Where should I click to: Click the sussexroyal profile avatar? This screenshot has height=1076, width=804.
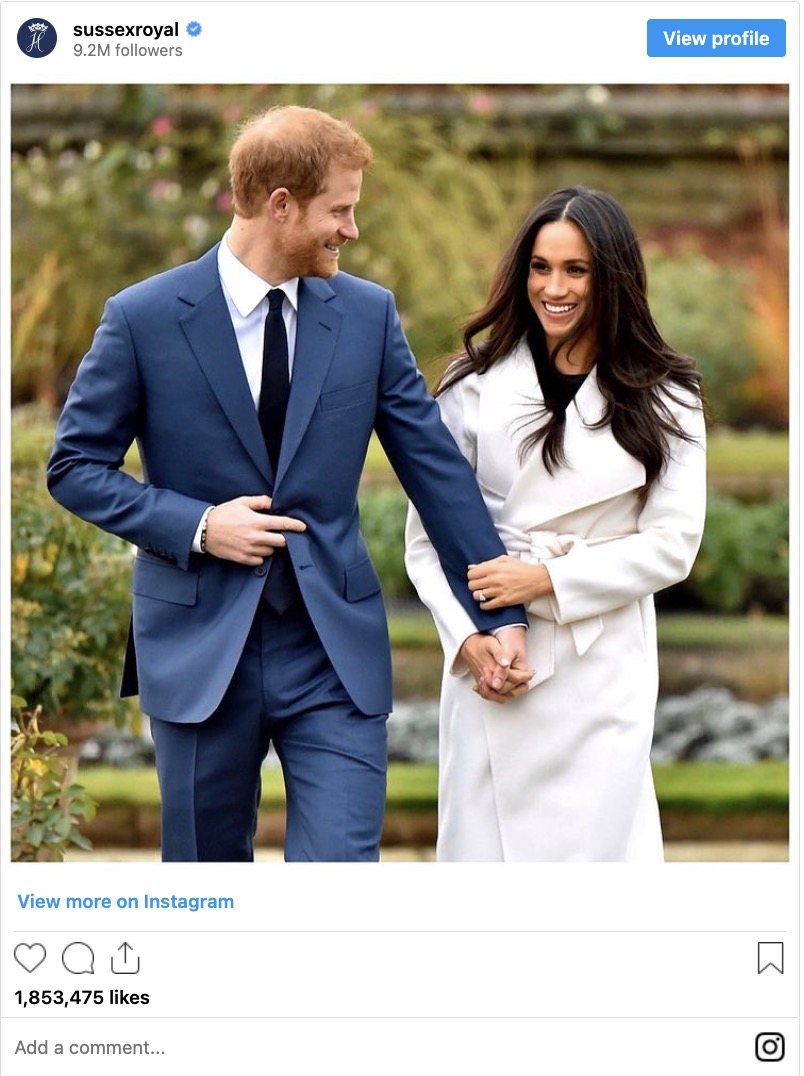pyautogui.click(x=37, y=38)
